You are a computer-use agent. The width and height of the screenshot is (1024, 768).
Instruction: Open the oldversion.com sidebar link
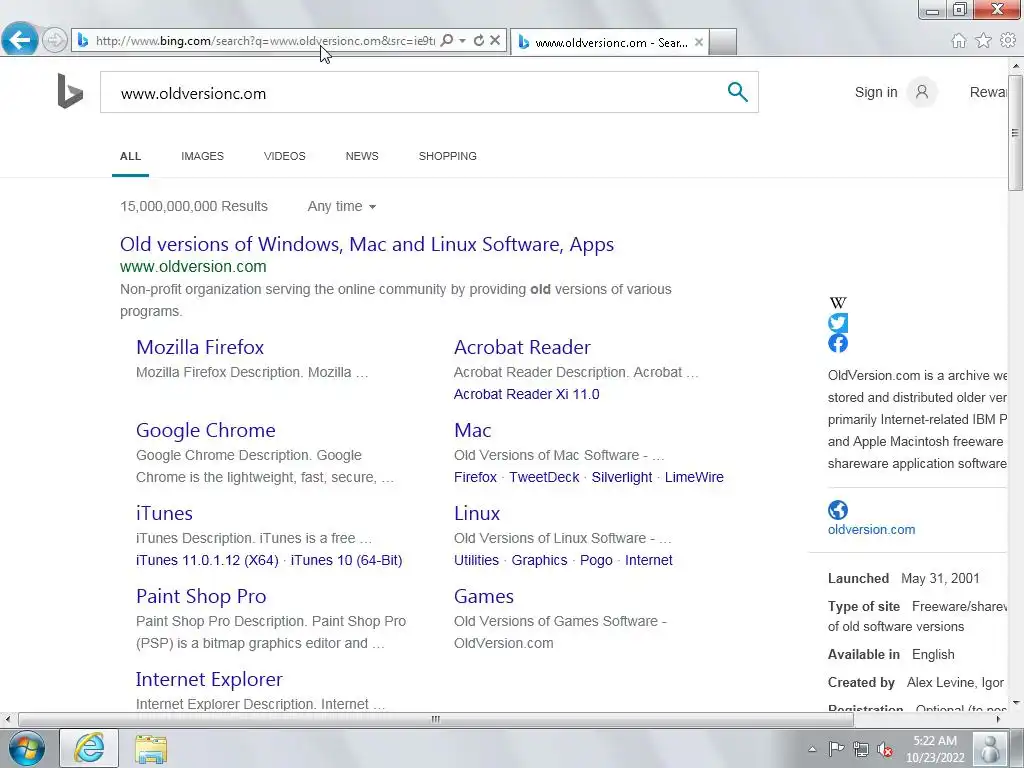871,530
